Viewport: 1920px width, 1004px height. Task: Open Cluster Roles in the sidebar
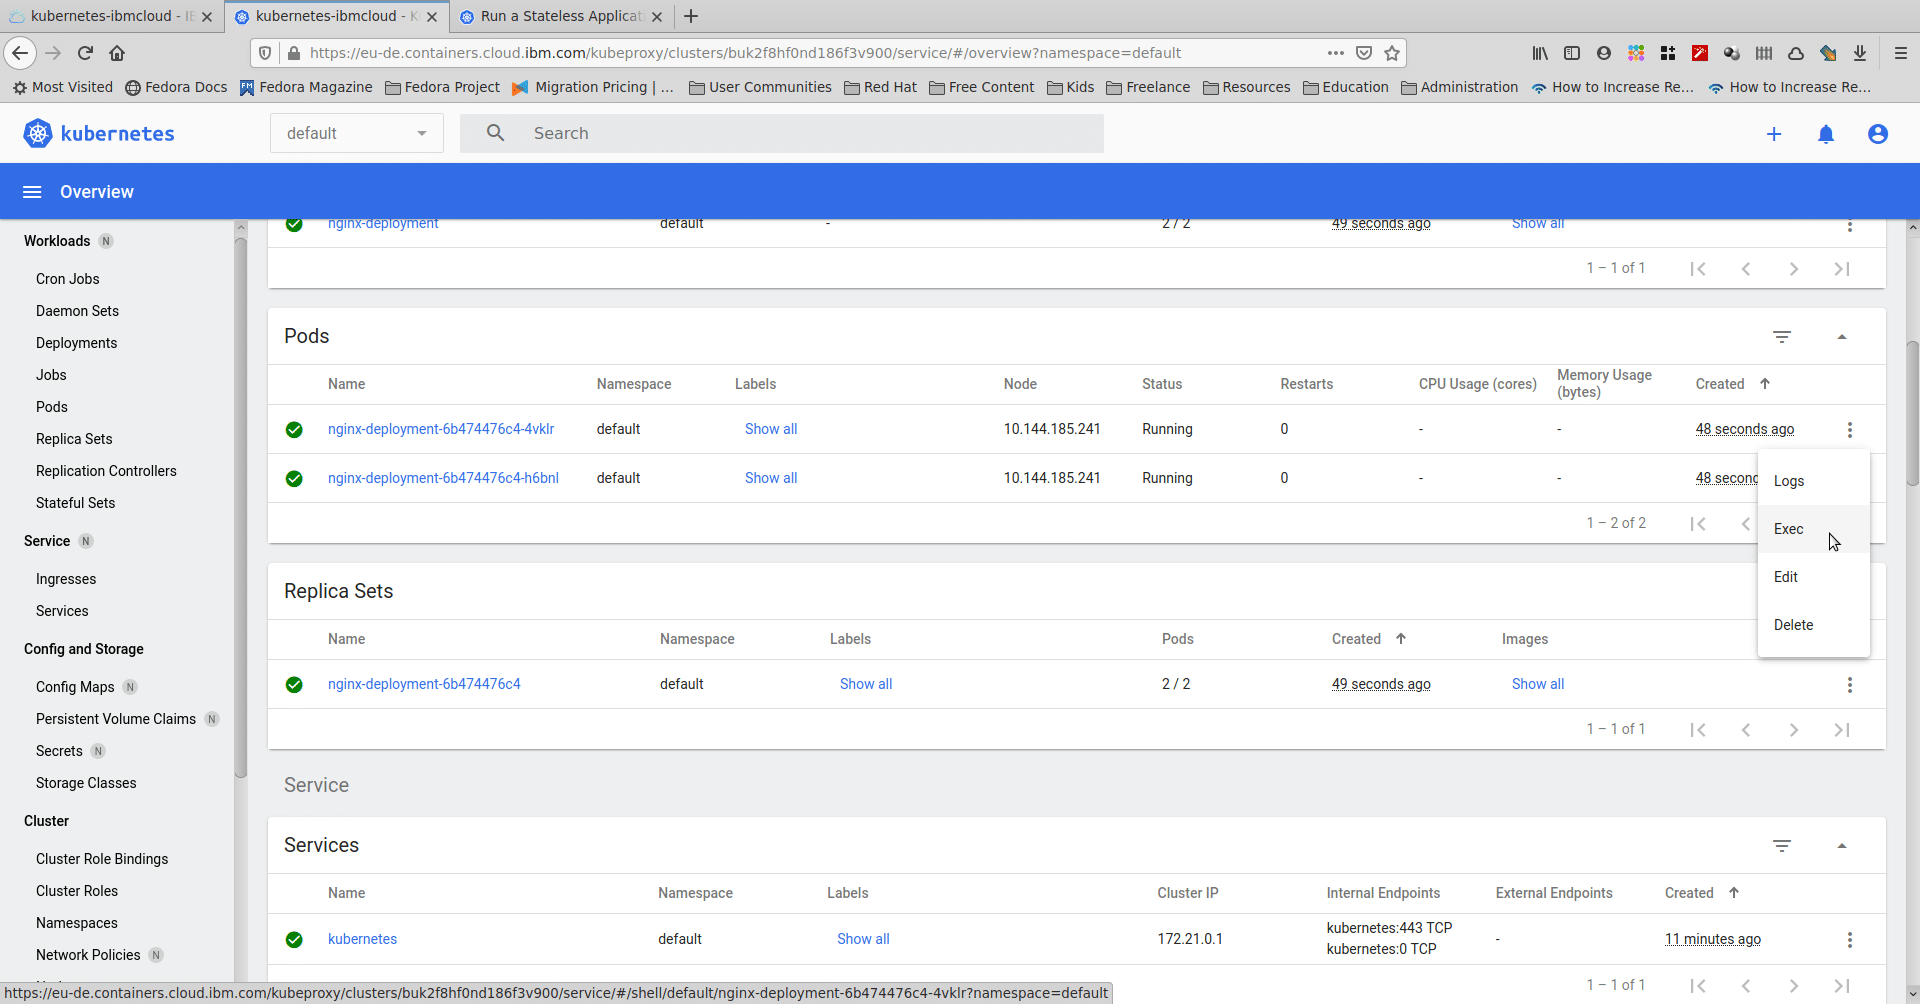(x=77, y=891)
